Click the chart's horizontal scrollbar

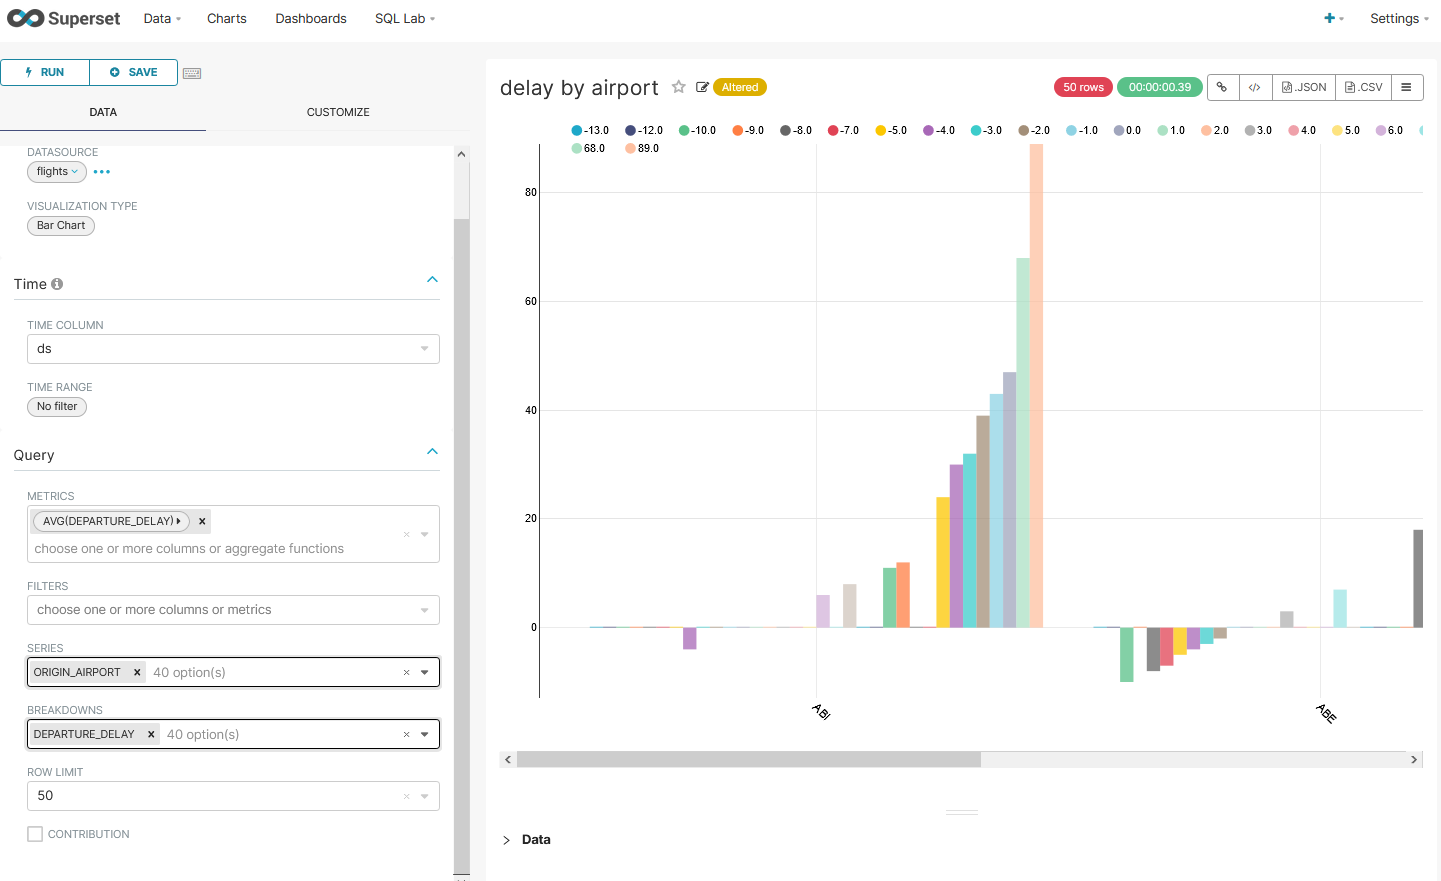[748, 760]
